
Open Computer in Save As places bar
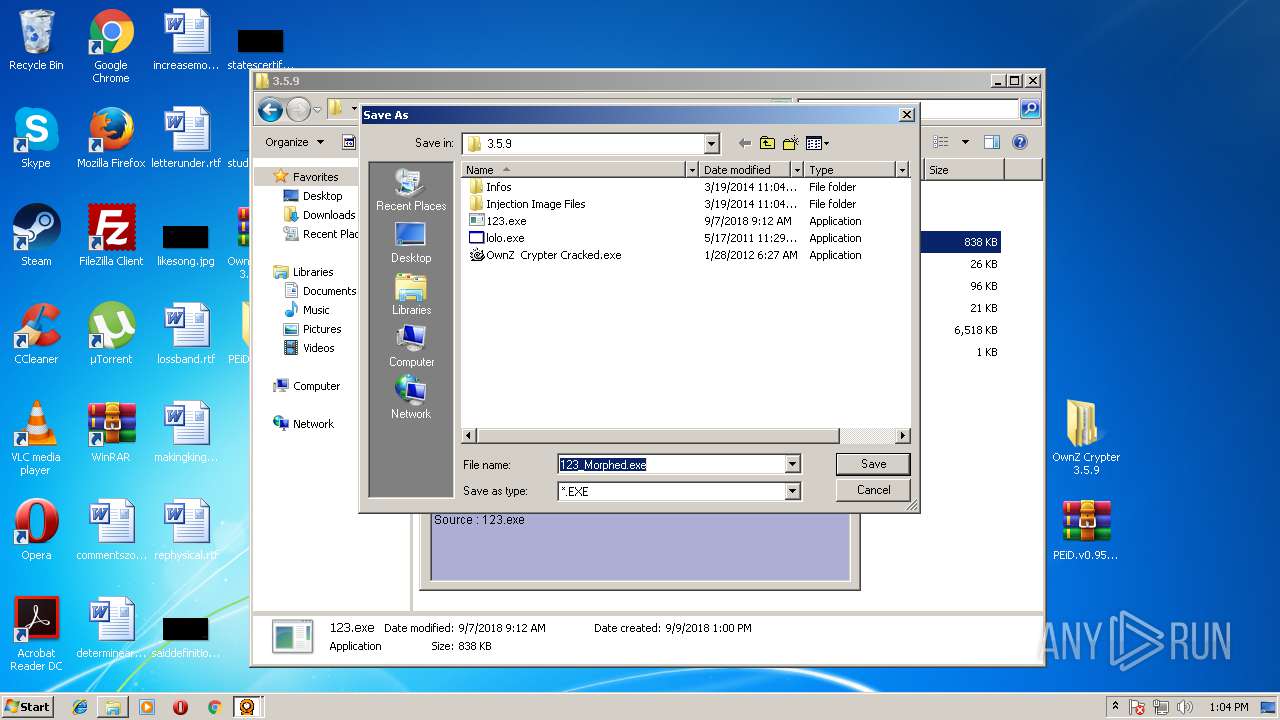click(411, 346)
